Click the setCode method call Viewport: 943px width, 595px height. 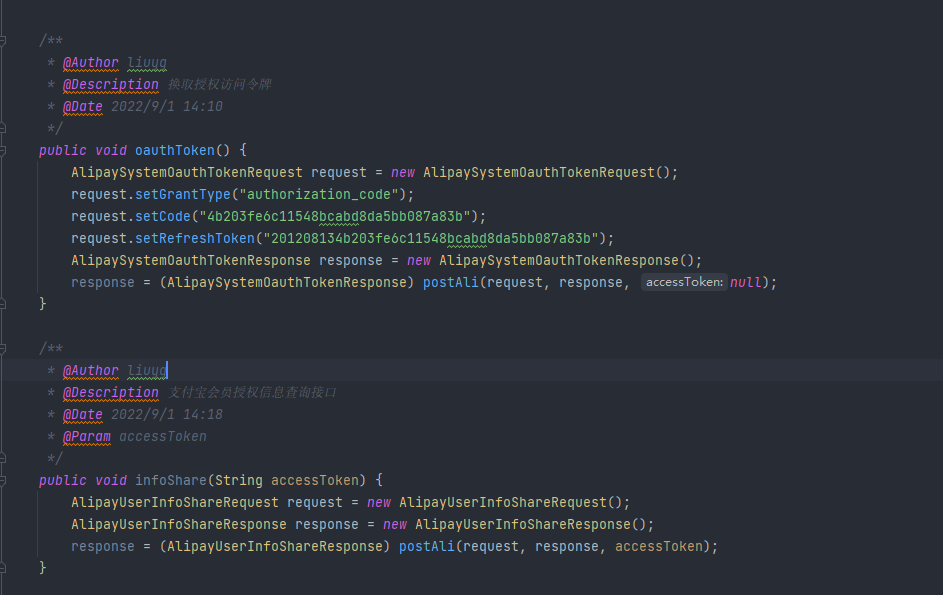point(162,216)
